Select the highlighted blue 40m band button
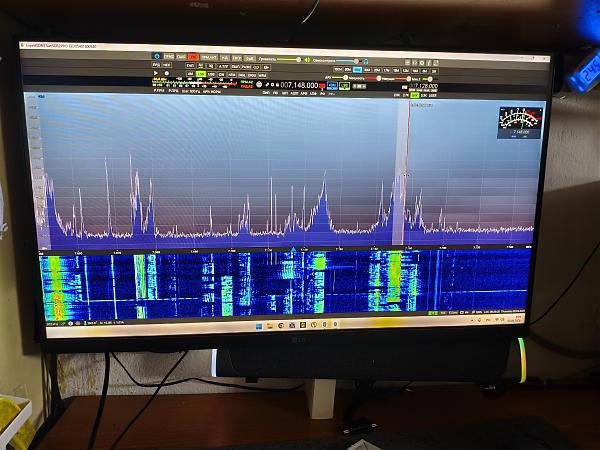600x450 pixels. tap(358, 70)
